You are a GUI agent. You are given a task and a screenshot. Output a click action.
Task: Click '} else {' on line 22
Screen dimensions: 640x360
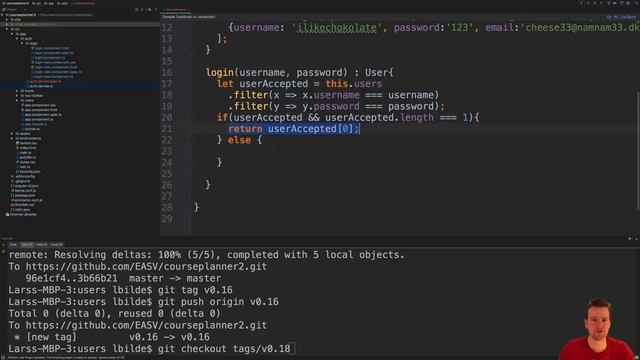click(x=240, y=140)
